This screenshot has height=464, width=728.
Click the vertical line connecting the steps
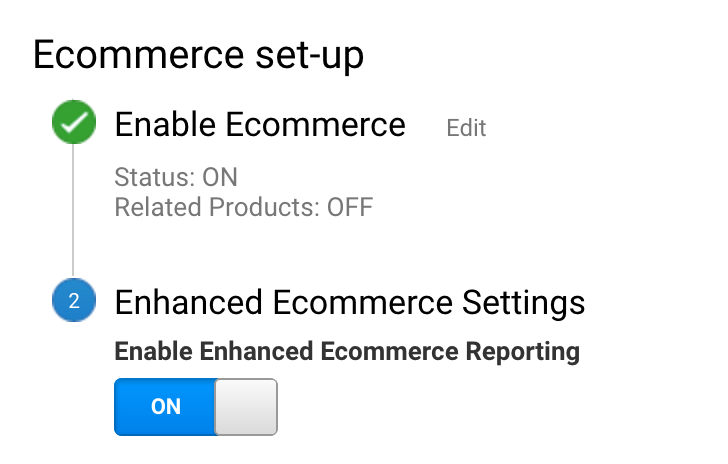point(73,211)
